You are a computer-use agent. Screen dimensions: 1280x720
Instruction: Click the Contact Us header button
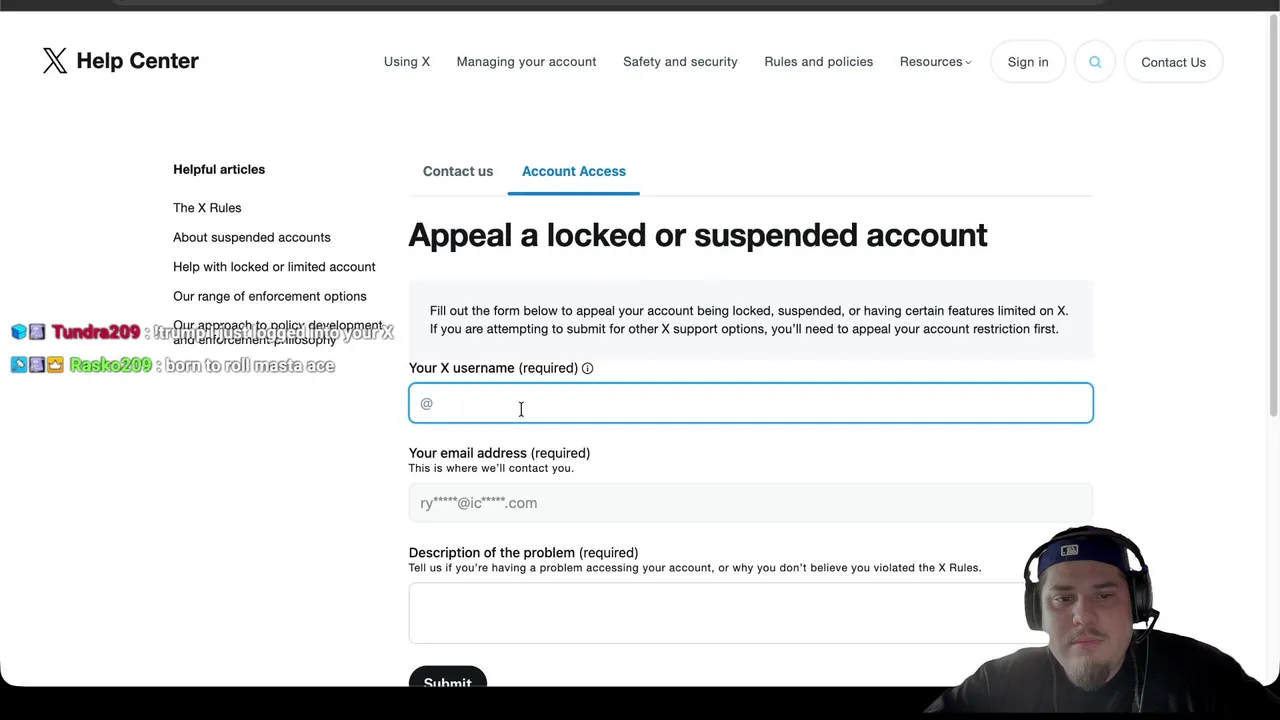pos(1173,62)
